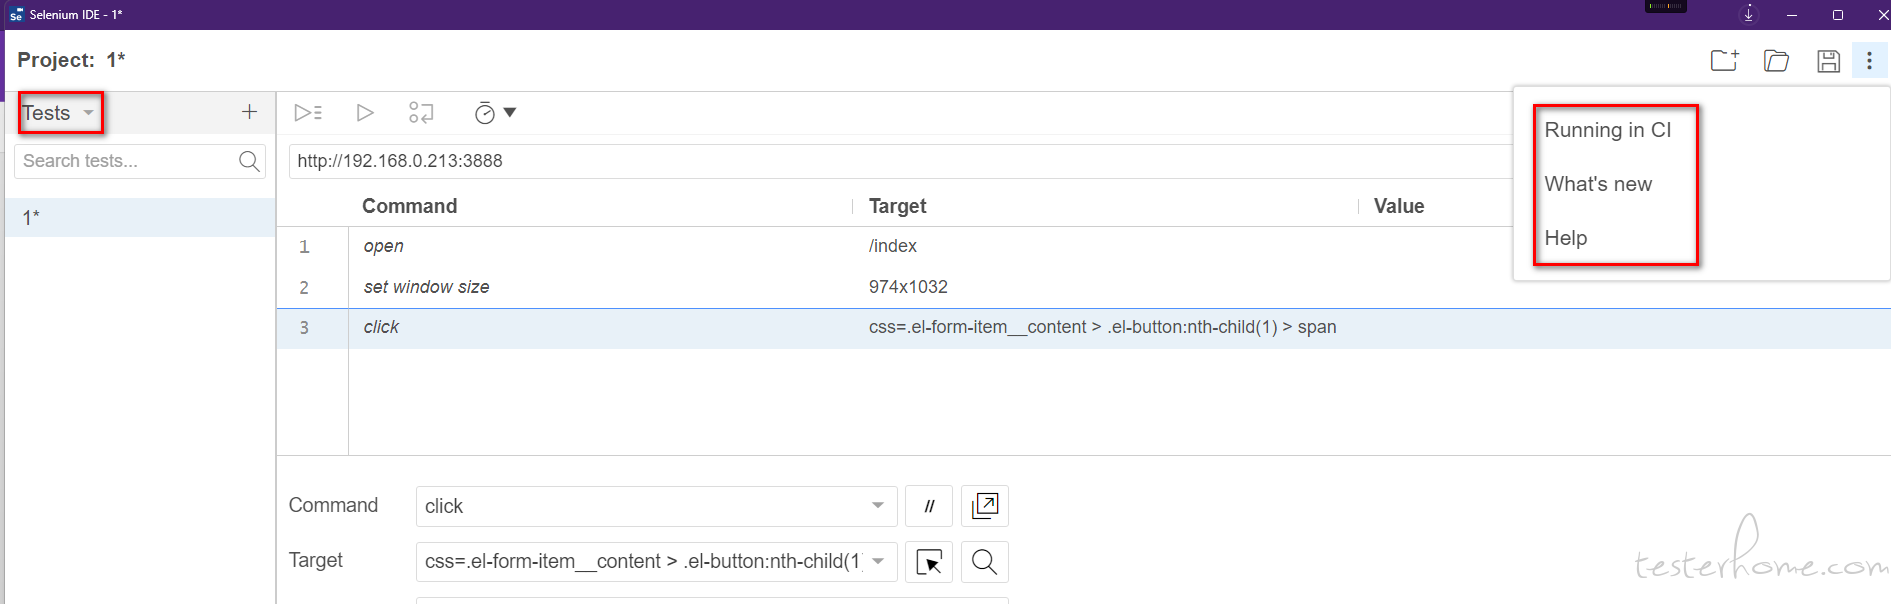Click the Value column header
Image resolution: width=1891 pixels, height=604 pixels.
pyautogui.click(x=1399, y=206)
